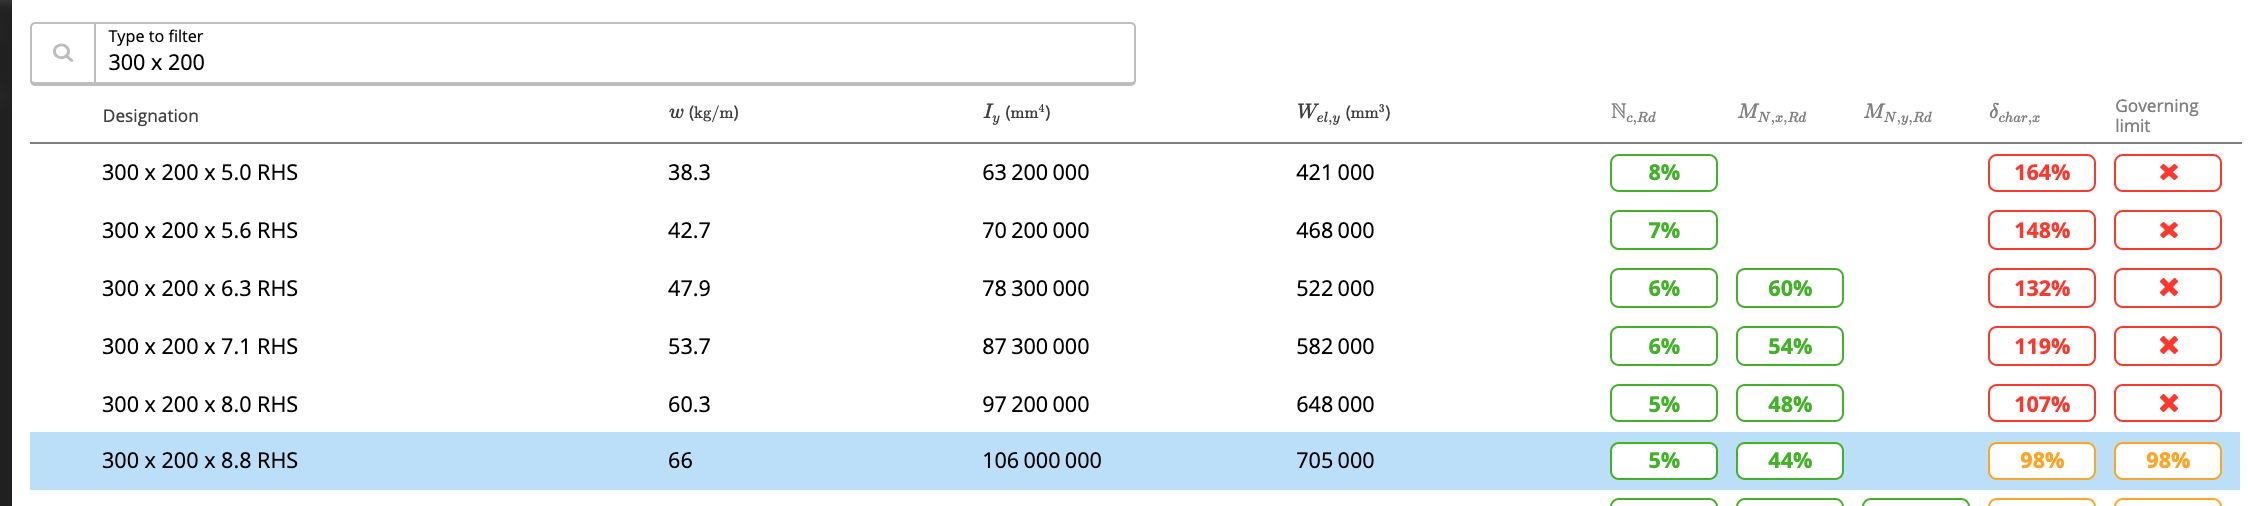
Task: Select the 300 x 200 x 6.3 RHS row
Action: [1135, 288]
